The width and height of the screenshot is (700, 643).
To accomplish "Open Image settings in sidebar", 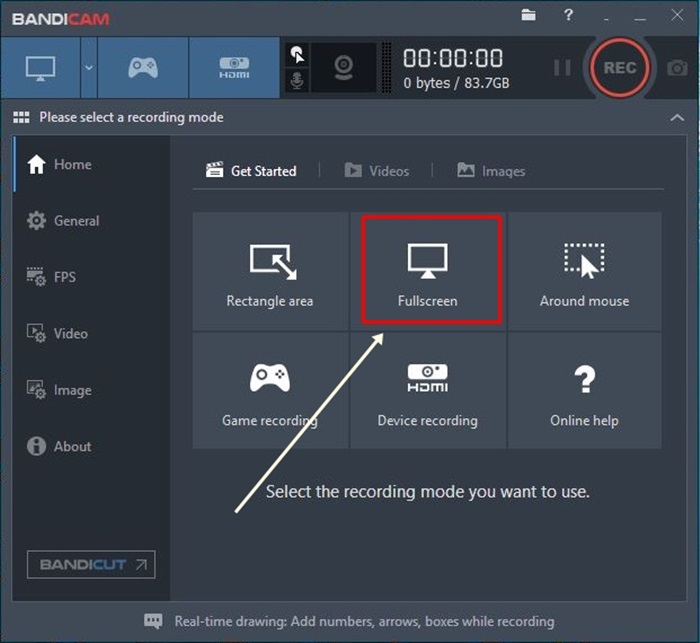I will (x=92, y=390).
